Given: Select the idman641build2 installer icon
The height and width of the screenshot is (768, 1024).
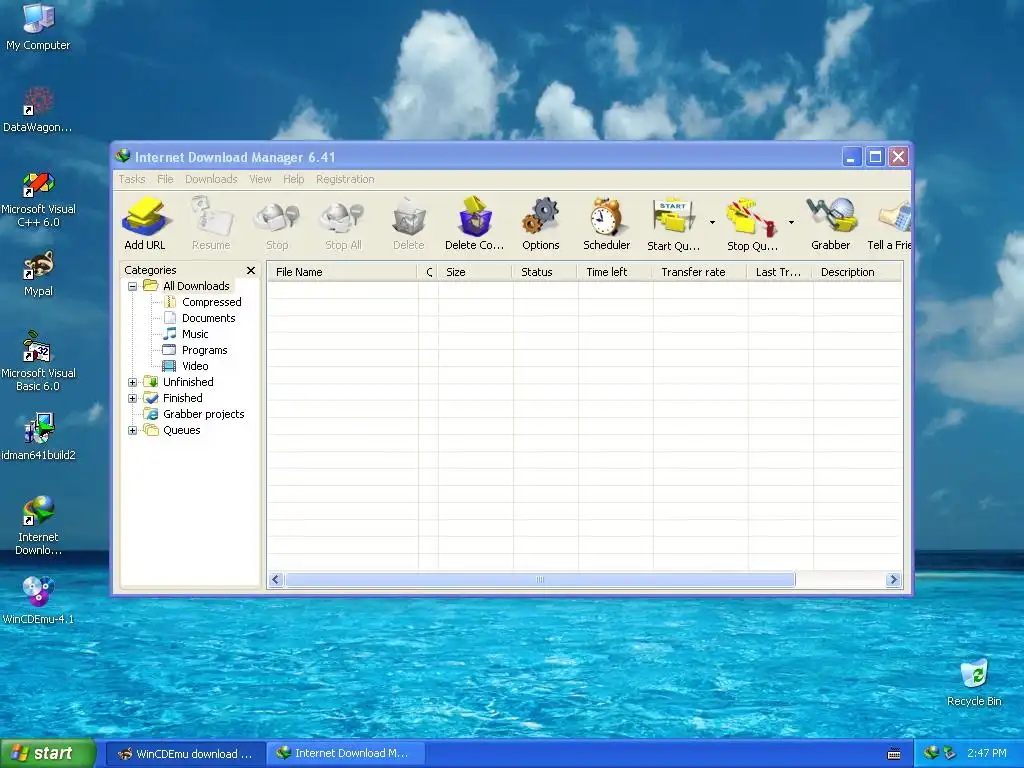Looking at the screenshot, I should [38, 436].
